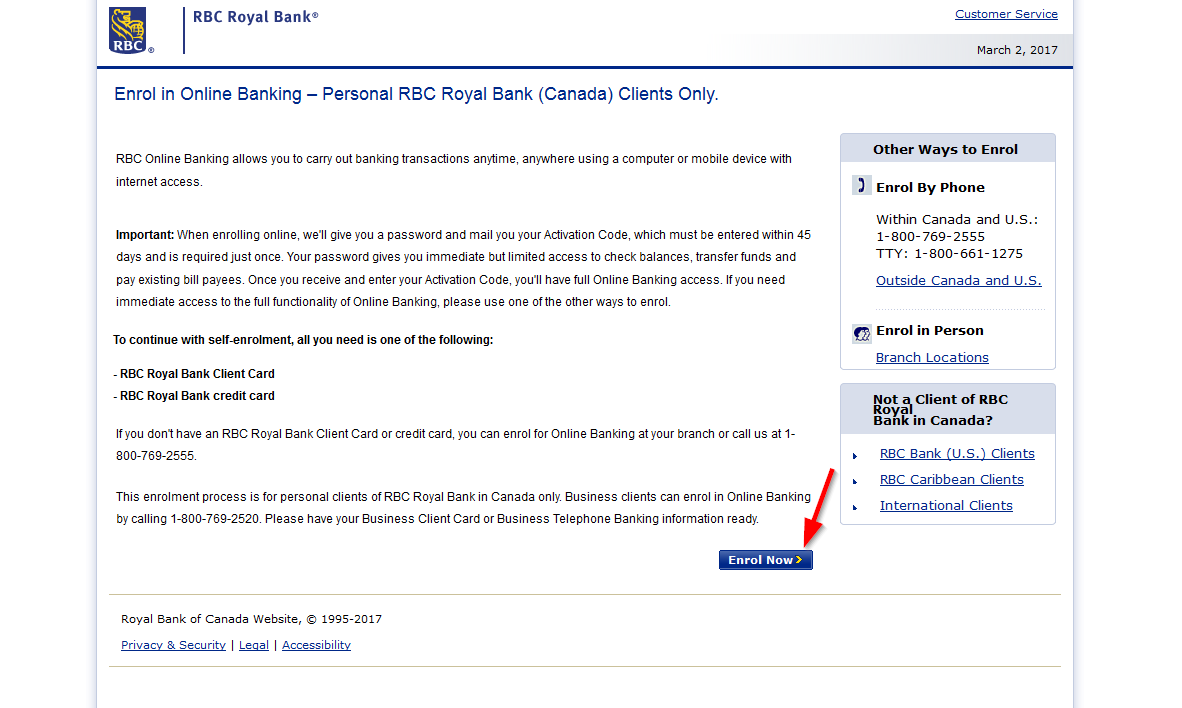This screenshot has width=1182, height=708.
Task: Follow the RBC Caribbean Clients link
Action: tap(951, 480)
